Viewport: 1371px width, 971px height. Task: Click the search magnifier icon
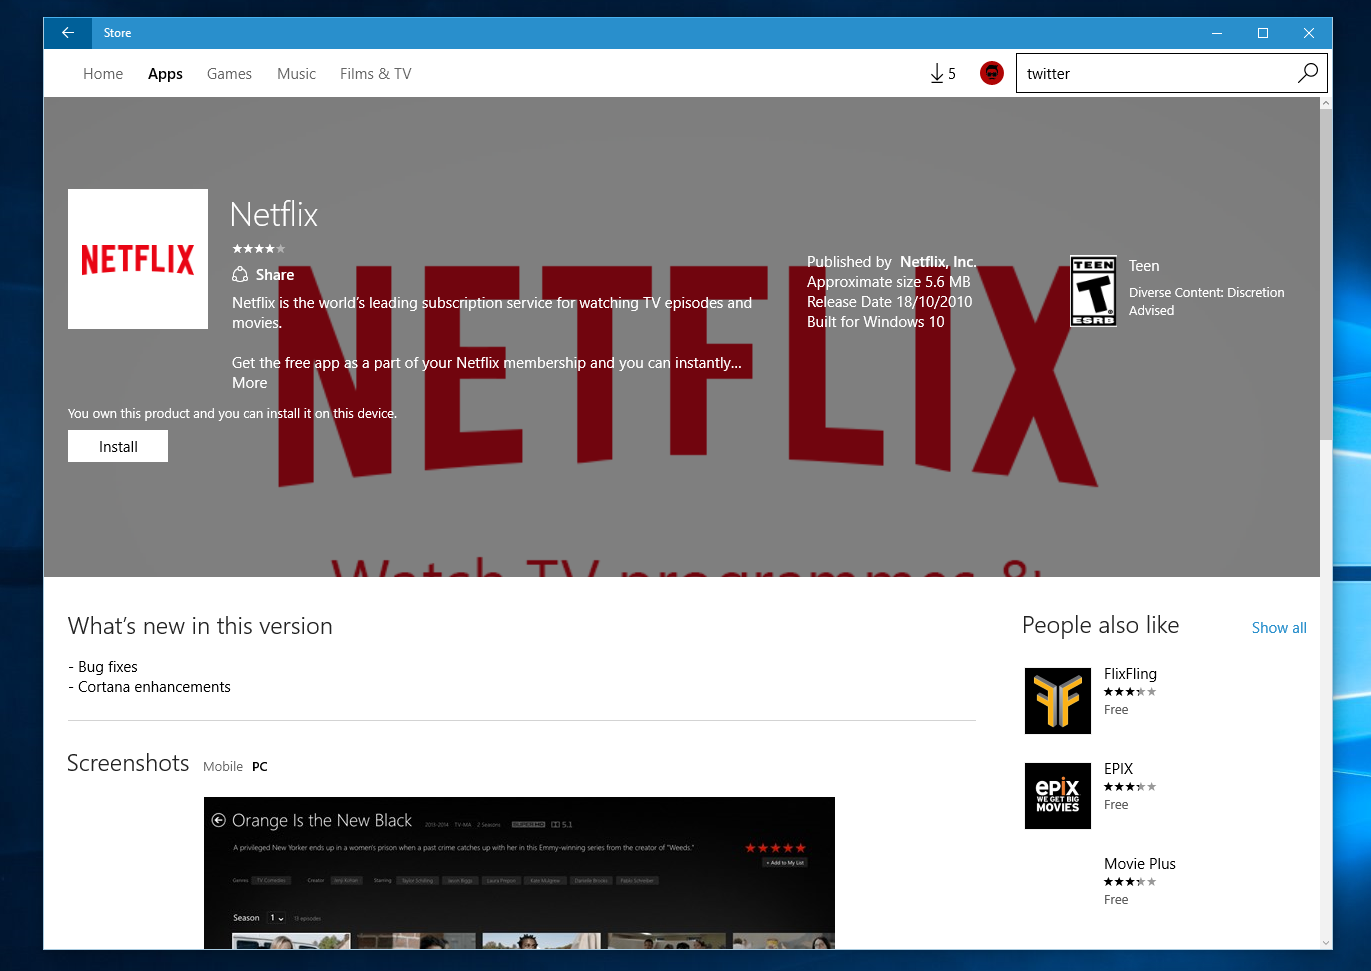pos(1307,73)
